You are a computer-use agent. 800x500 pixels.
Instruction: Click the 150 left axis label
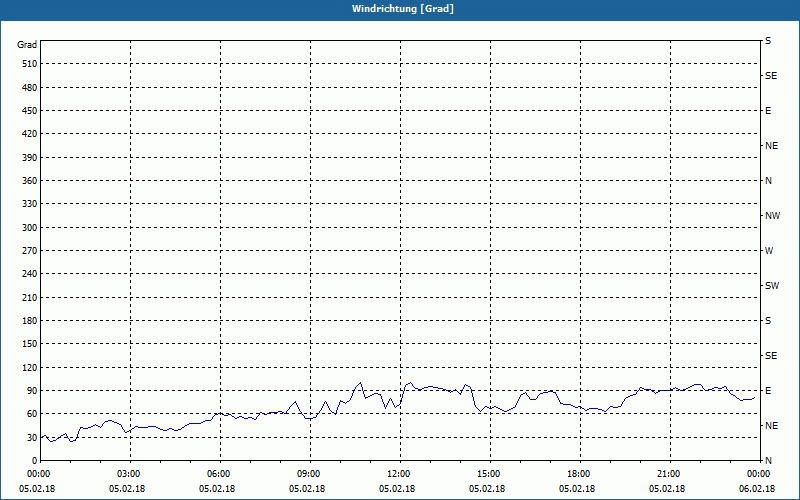pyautogui.click(x=30, y=344)
